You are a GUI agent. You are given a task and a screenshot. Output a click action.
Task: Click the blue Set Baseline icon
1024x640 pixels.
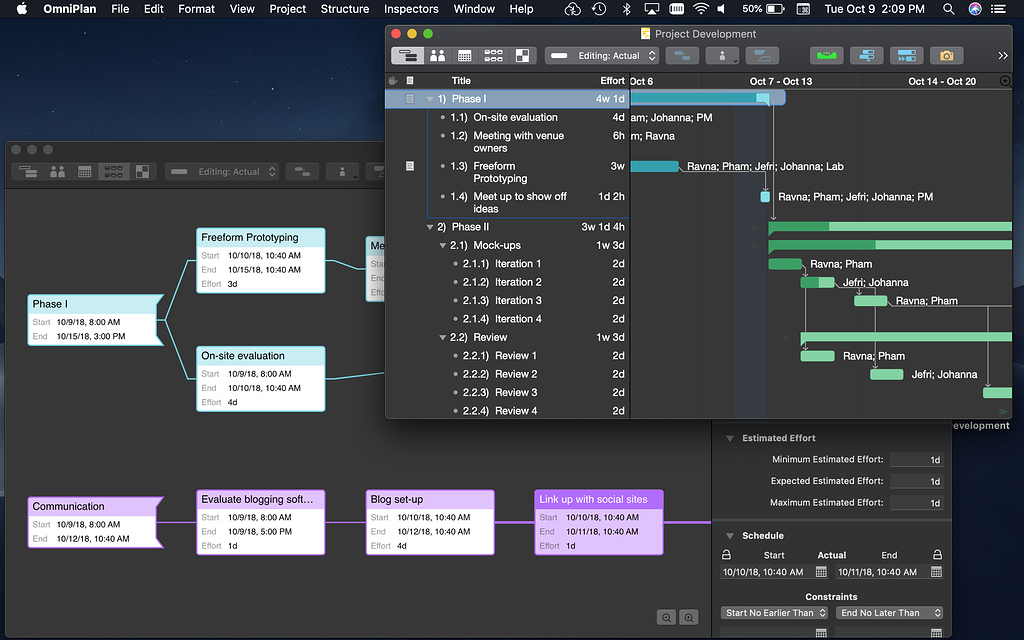(867, 56)
